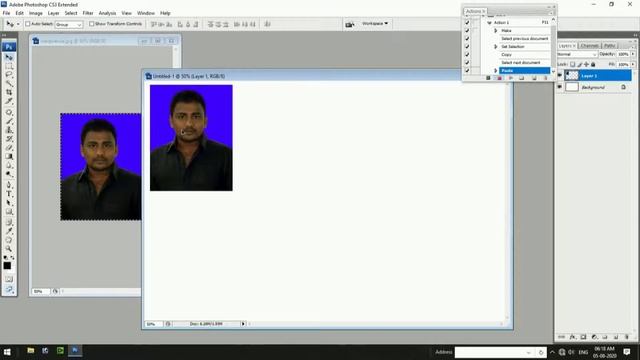Image resolution: width=640 pixels, height=360 pixels.
Task: Open the Auto-Select Group dropdown
Action: point(69,24)
